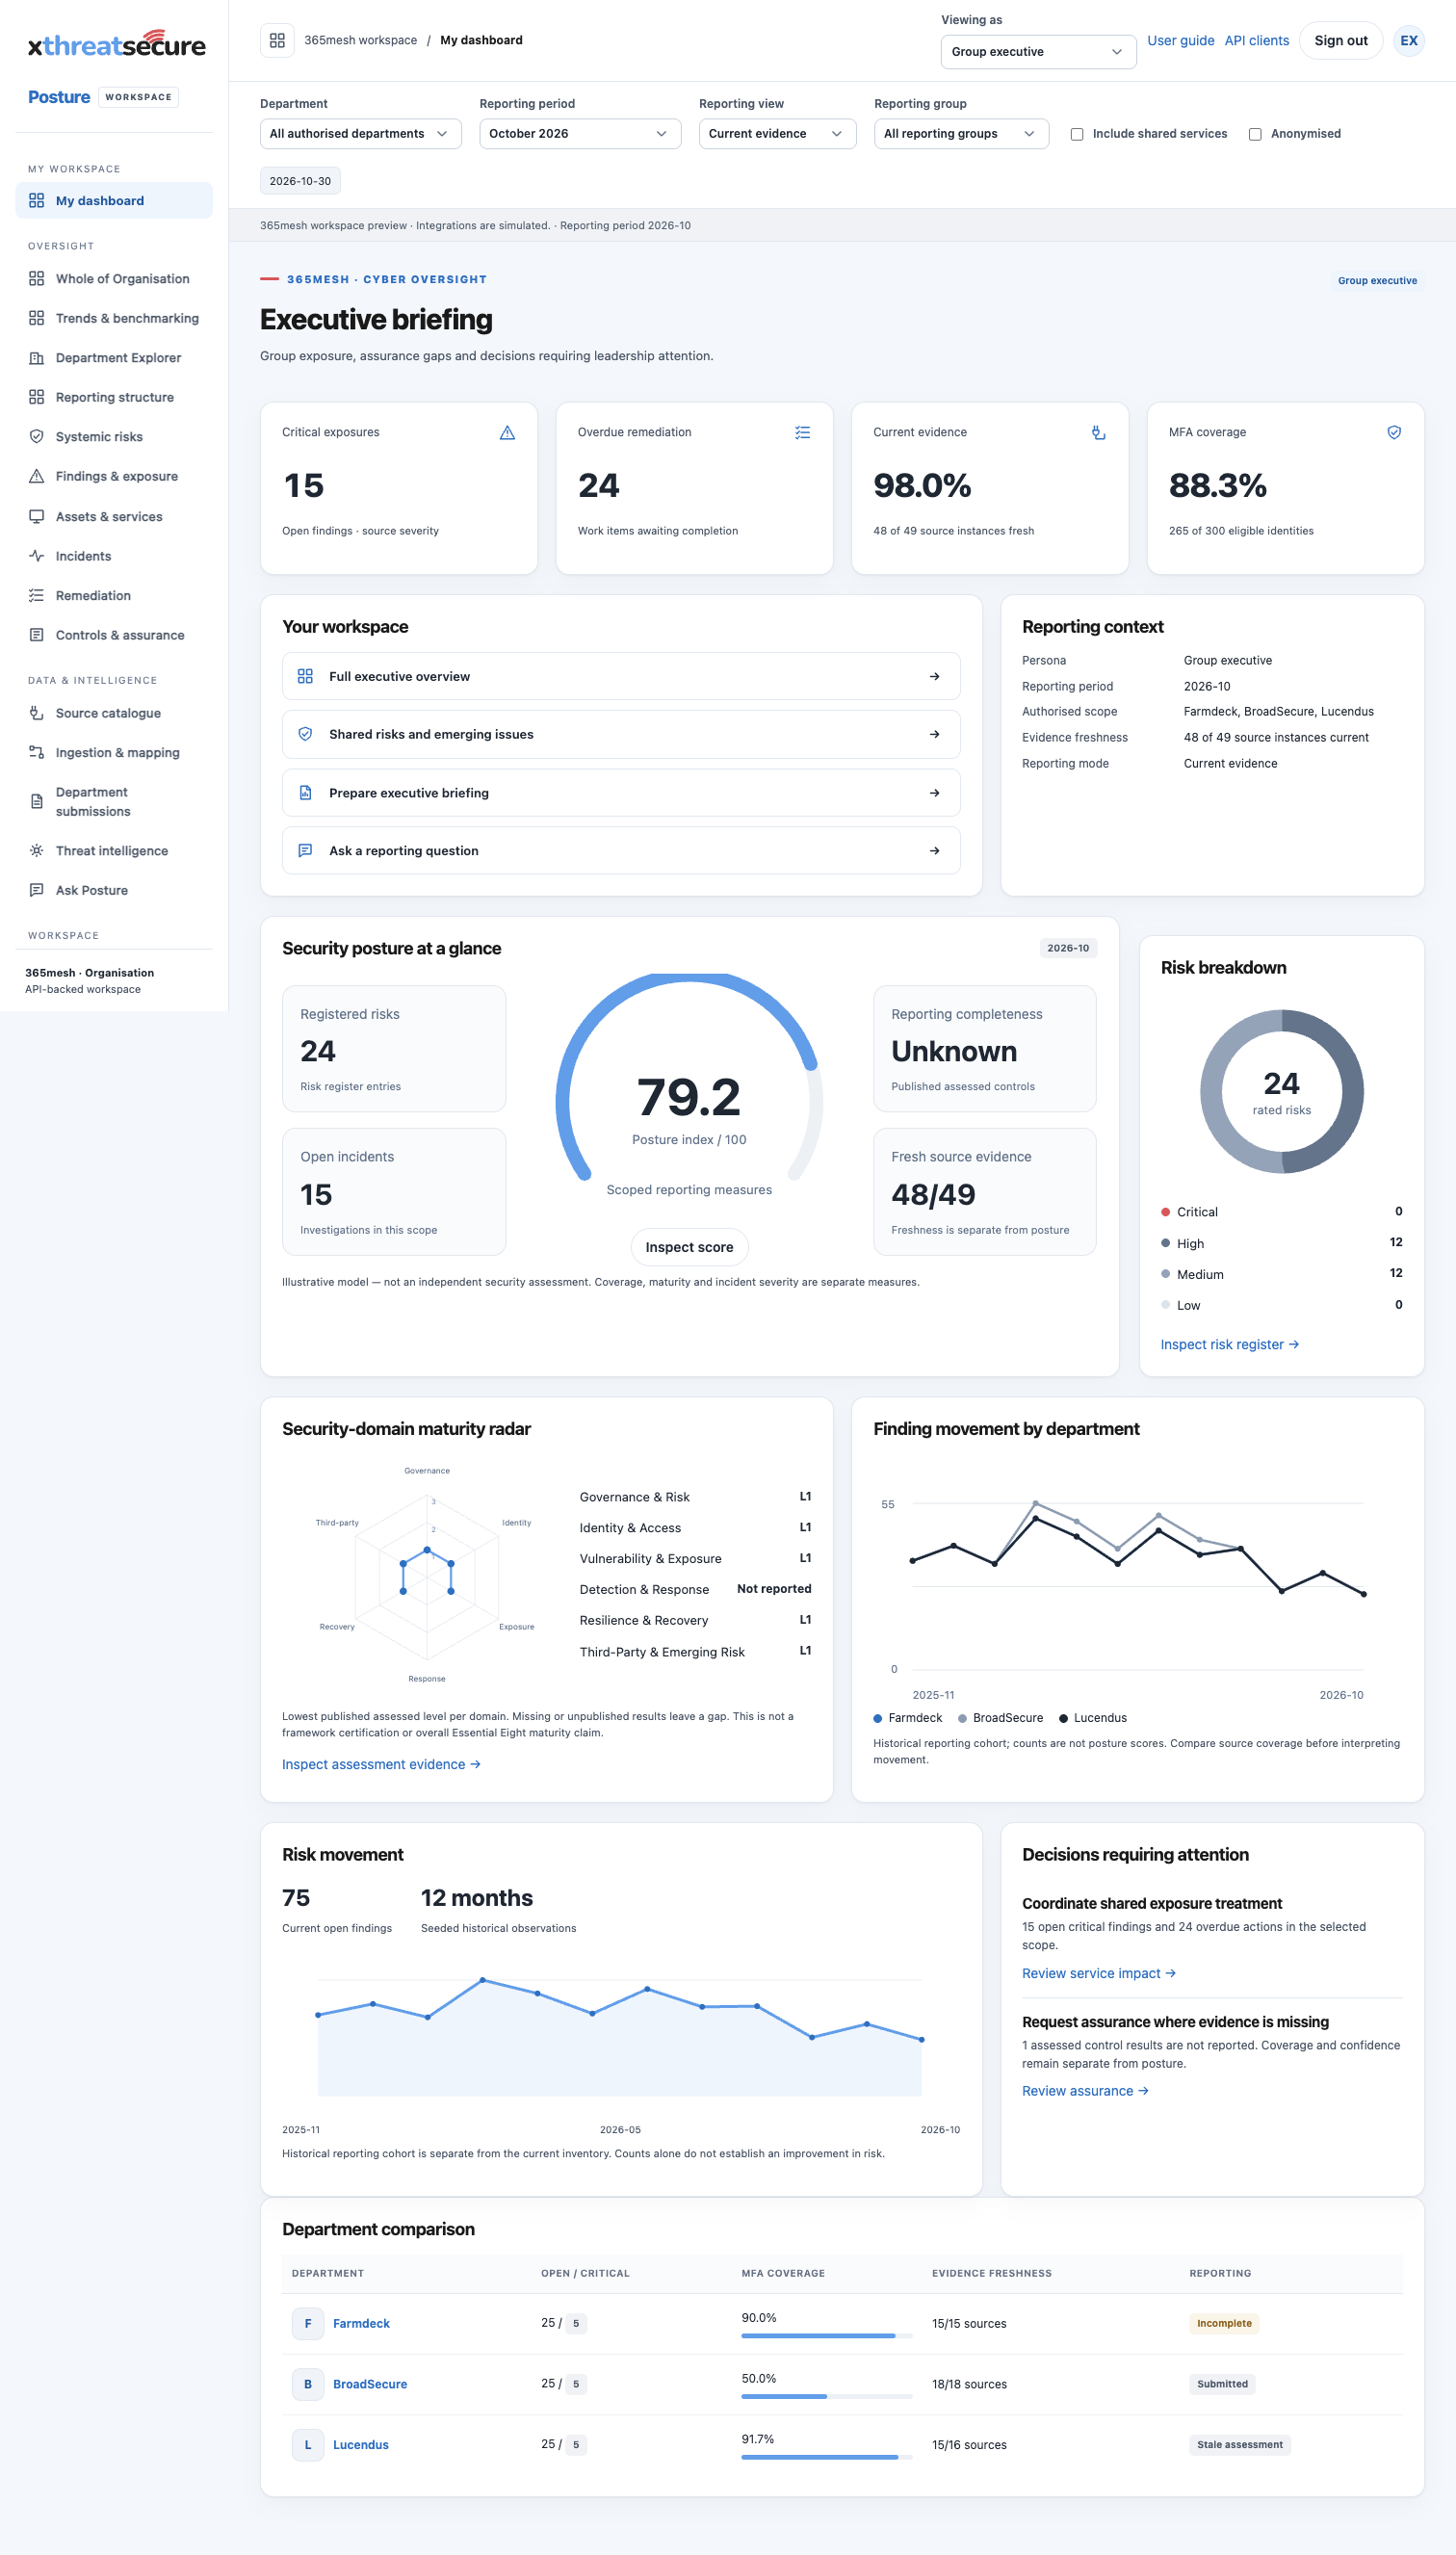Click the Ask Posture chat icon in sidebar
The image size is (1456, 2555).
pyautogui.click(x=37, y=889)
